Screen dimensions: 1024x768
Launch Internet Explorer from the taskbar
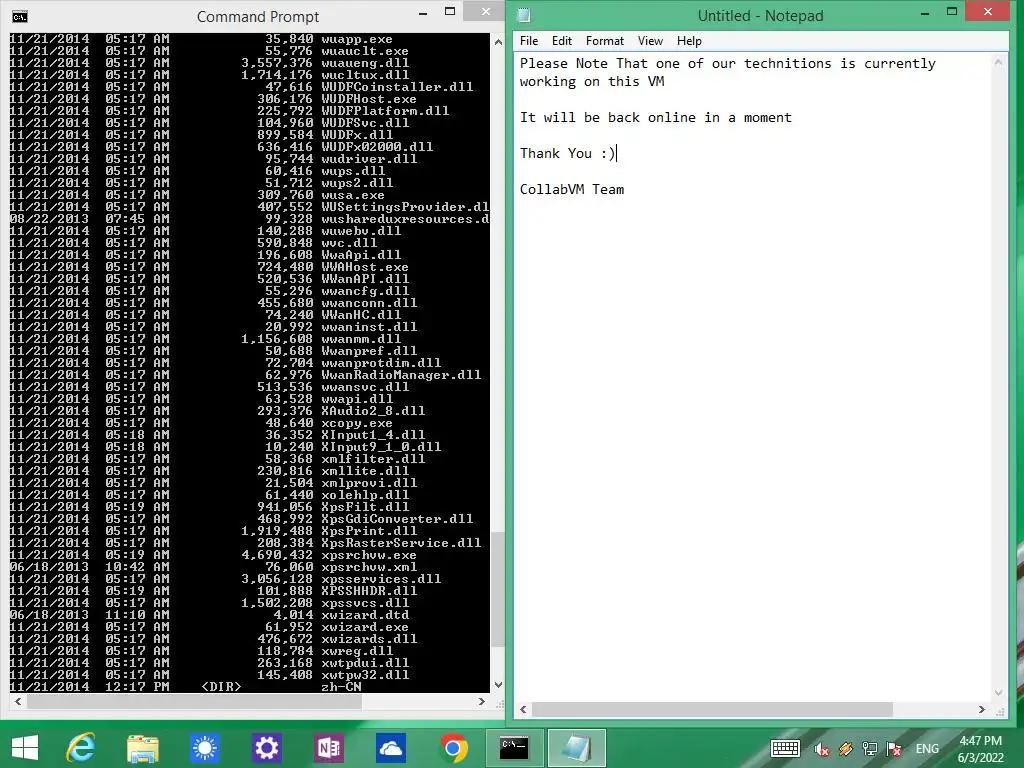click(x=81, y=748)
